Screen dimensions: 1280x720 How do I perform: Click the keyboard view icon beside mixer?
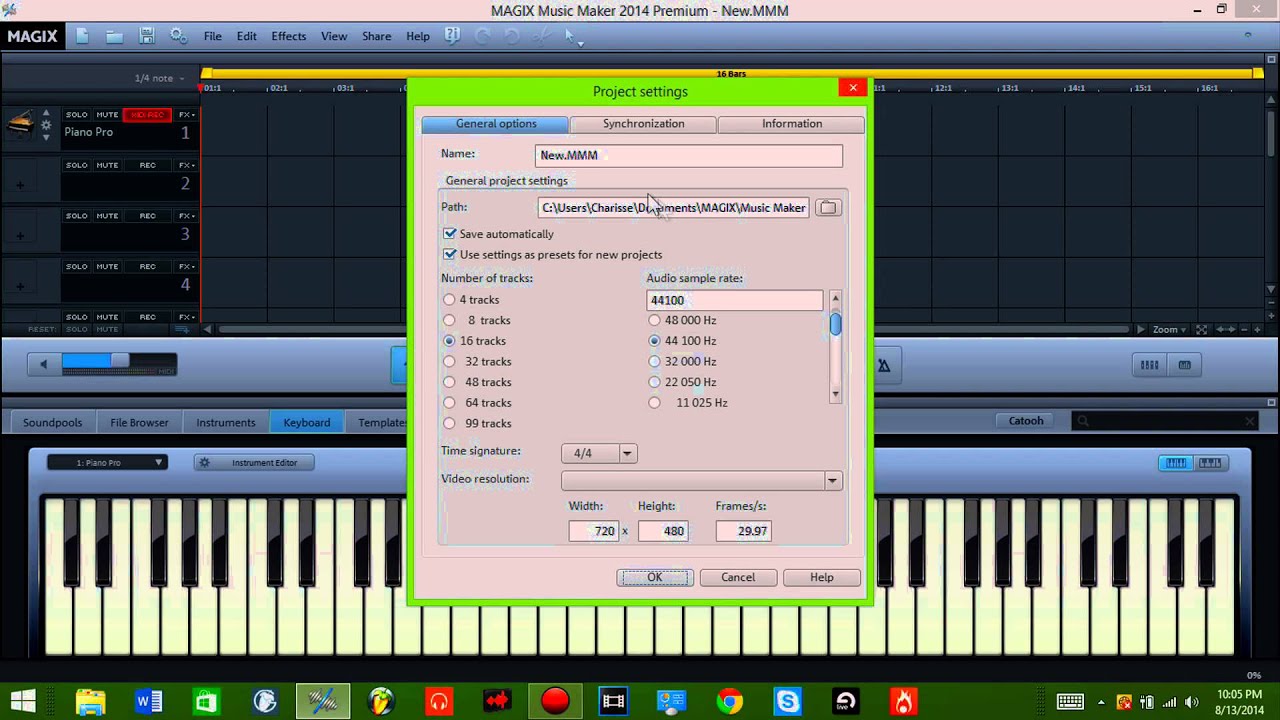1185,365
